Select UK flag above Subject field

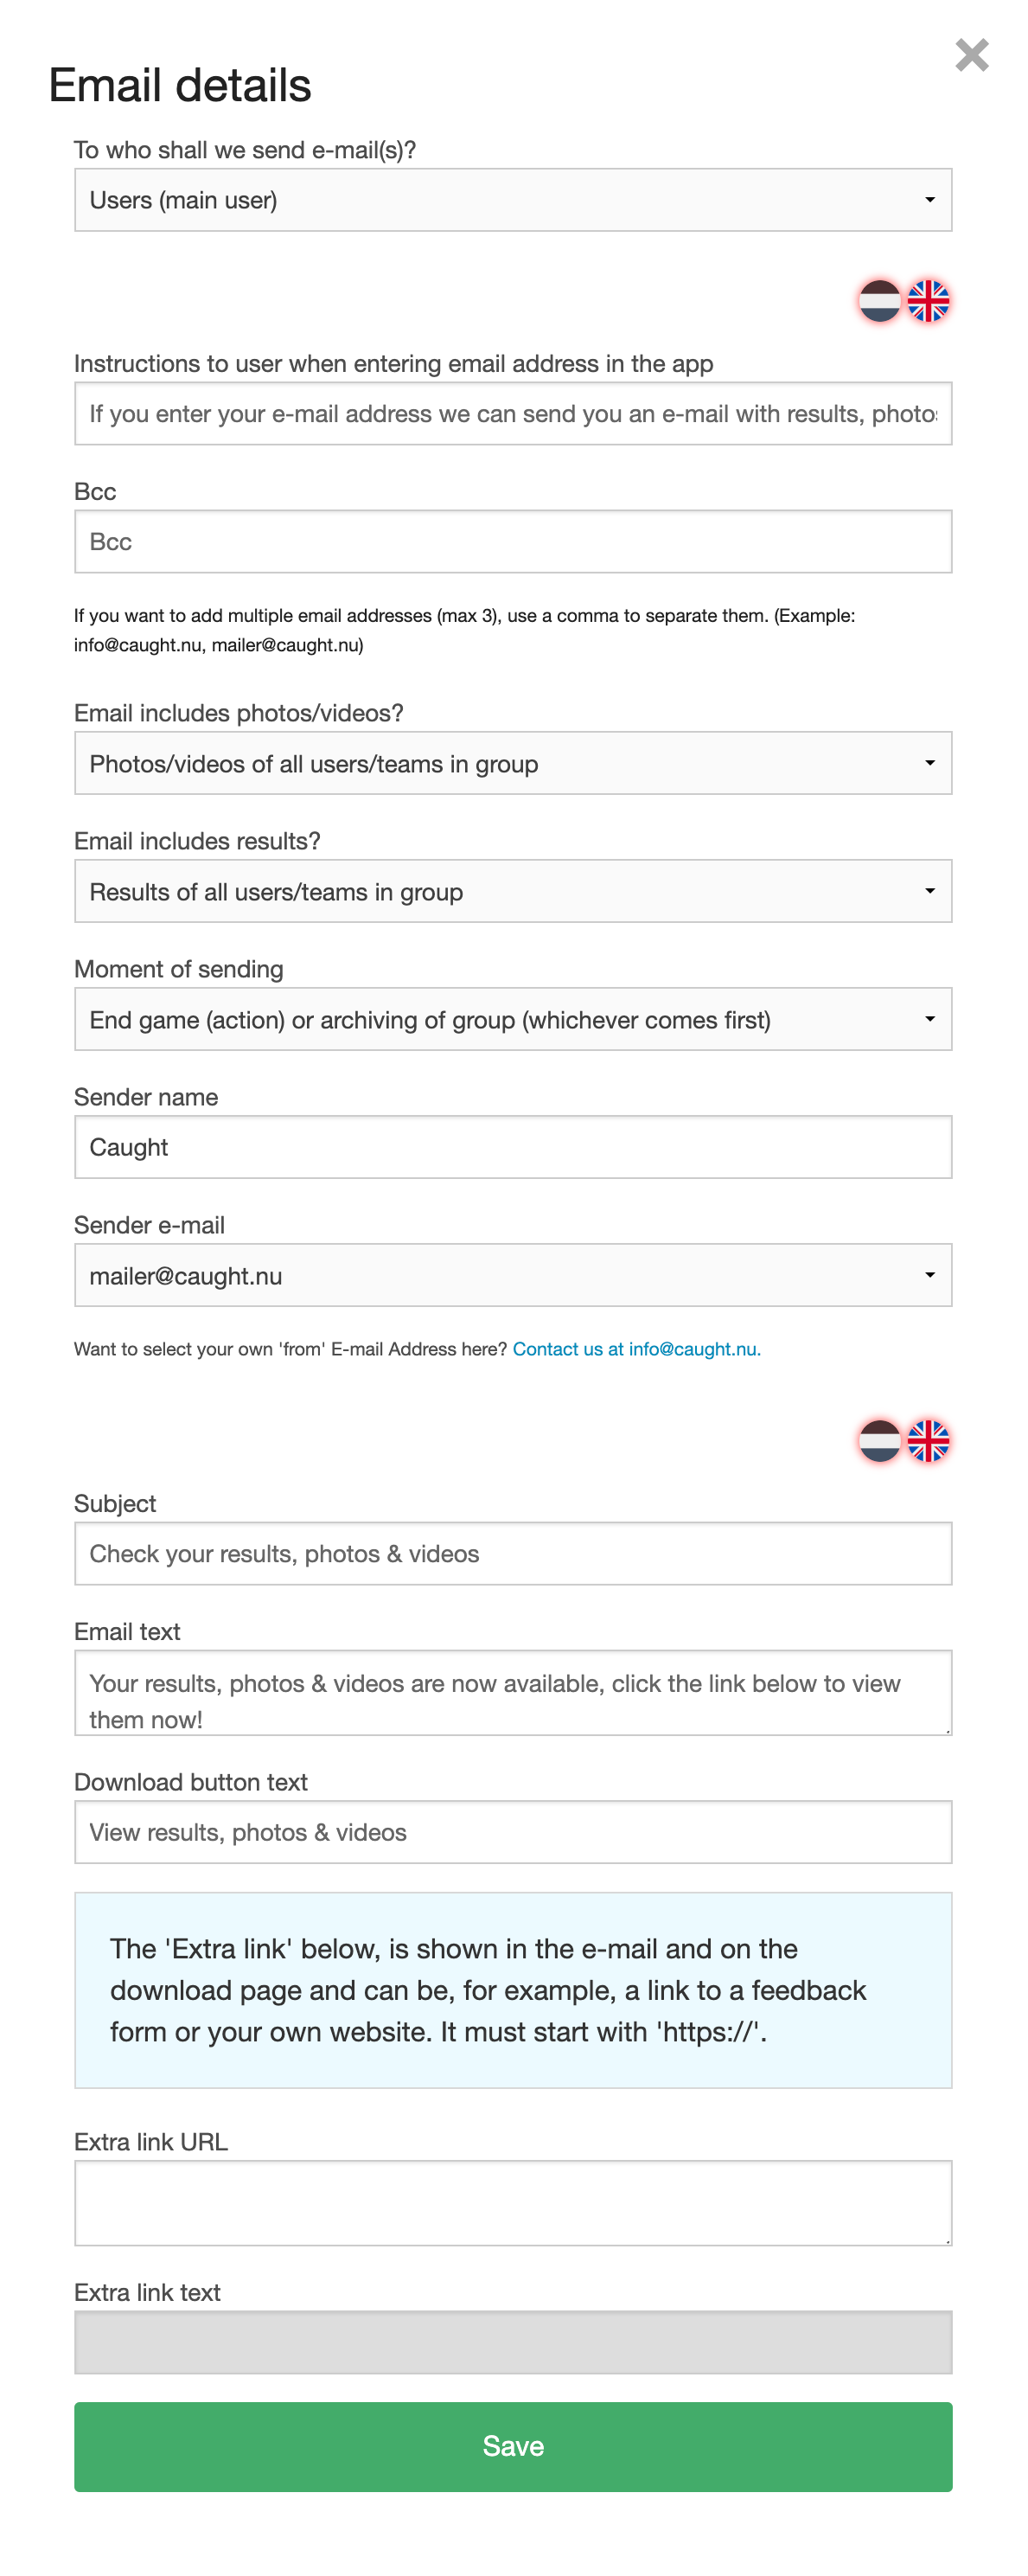[x=929, y=1441]
